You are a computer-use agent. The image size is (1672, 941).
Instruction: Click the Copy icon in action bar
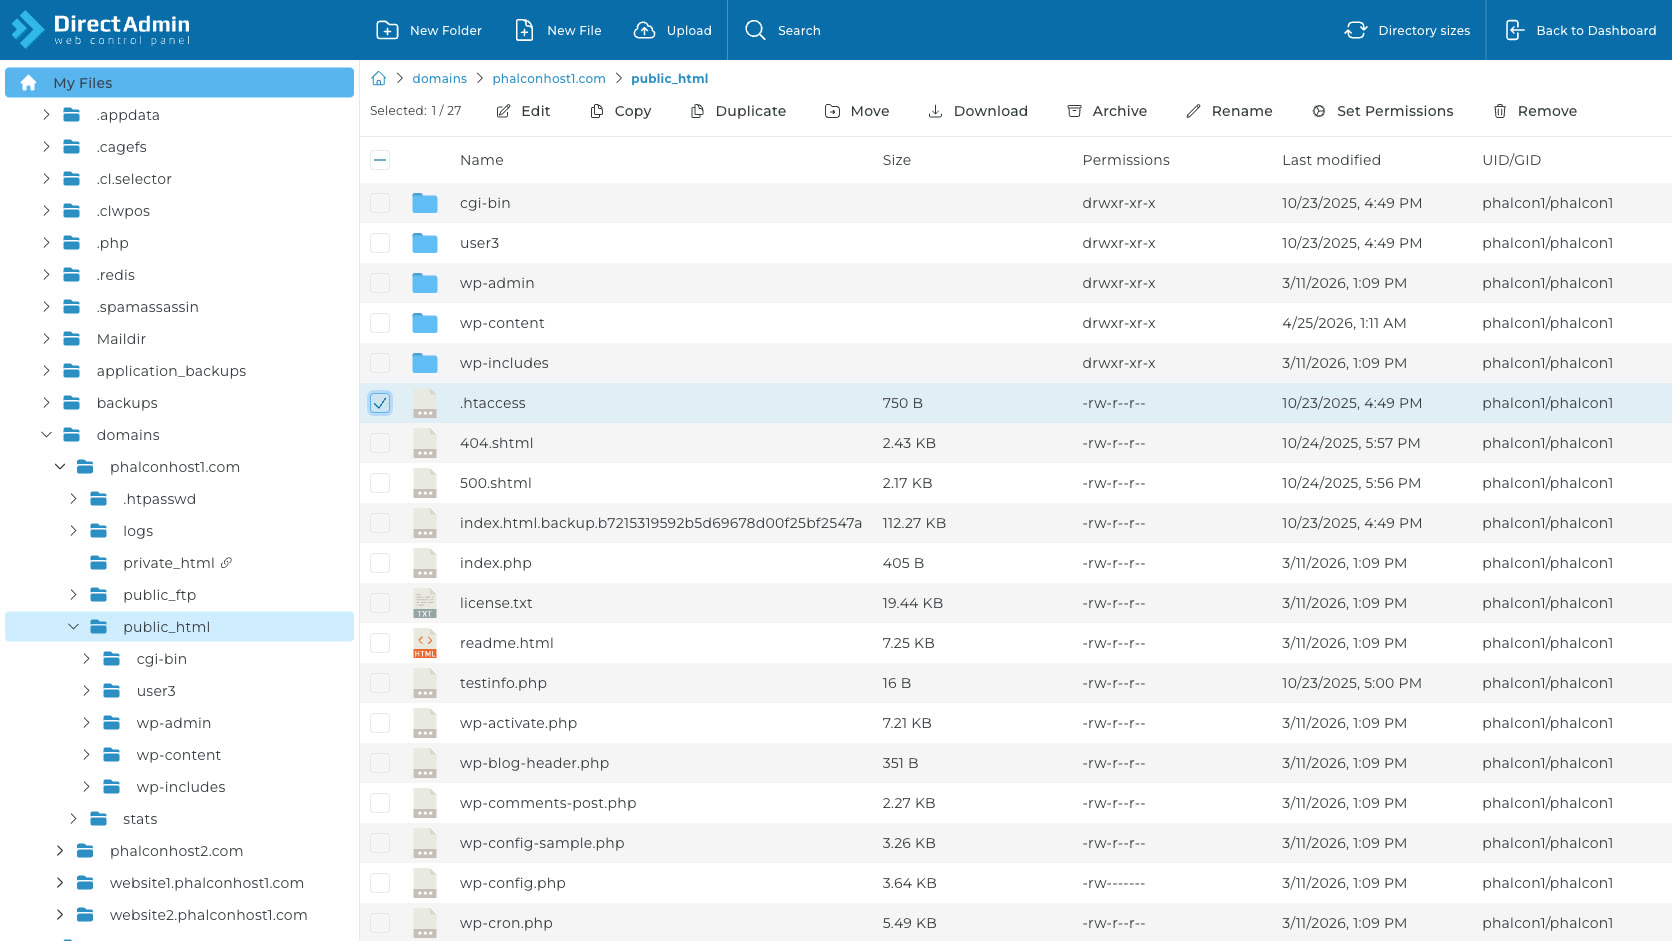coord(597,111)
